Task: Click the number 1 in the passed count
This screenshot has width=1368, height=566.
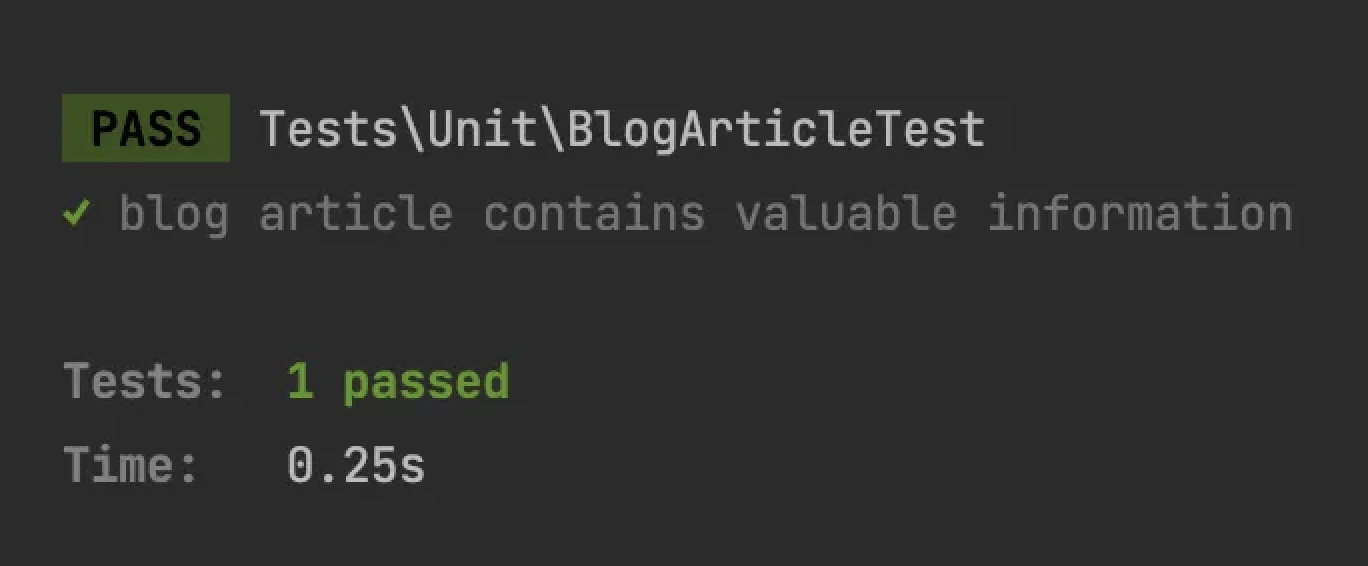Action: click(x=300, y=382)
